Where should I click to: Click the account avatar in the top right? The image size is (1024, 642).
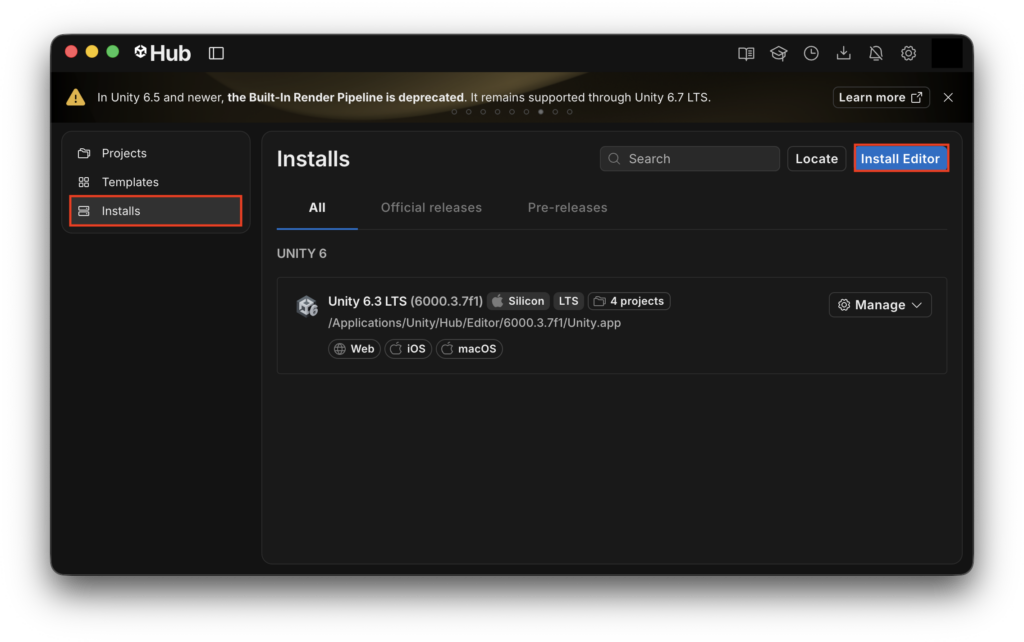coord(947,54)
